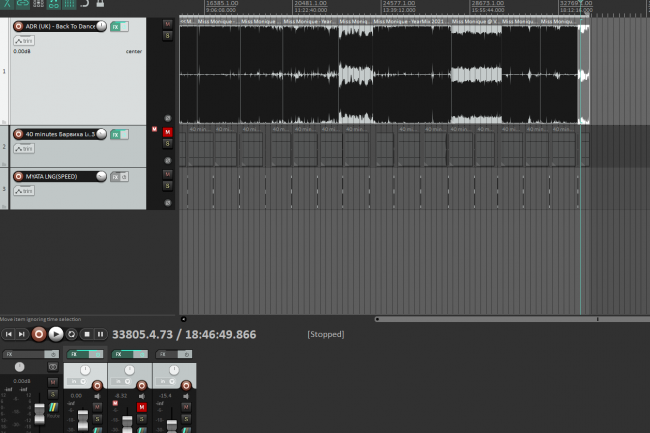Go to project end in transport
650x433 pixels.
click(22, 334)
